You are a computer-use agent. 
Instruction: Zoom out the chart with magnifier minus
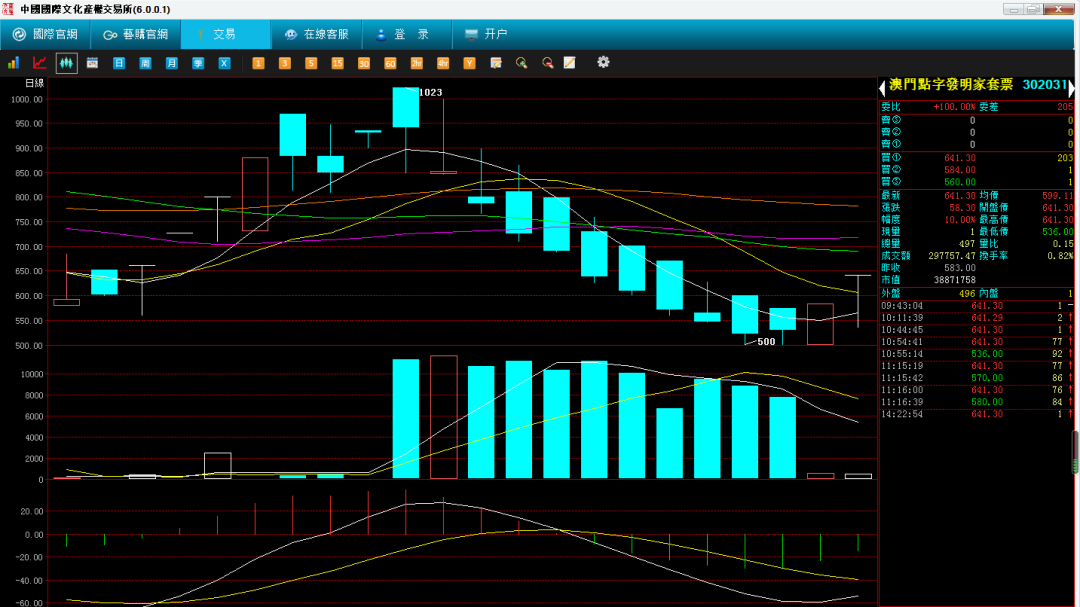tap(548, 63)
